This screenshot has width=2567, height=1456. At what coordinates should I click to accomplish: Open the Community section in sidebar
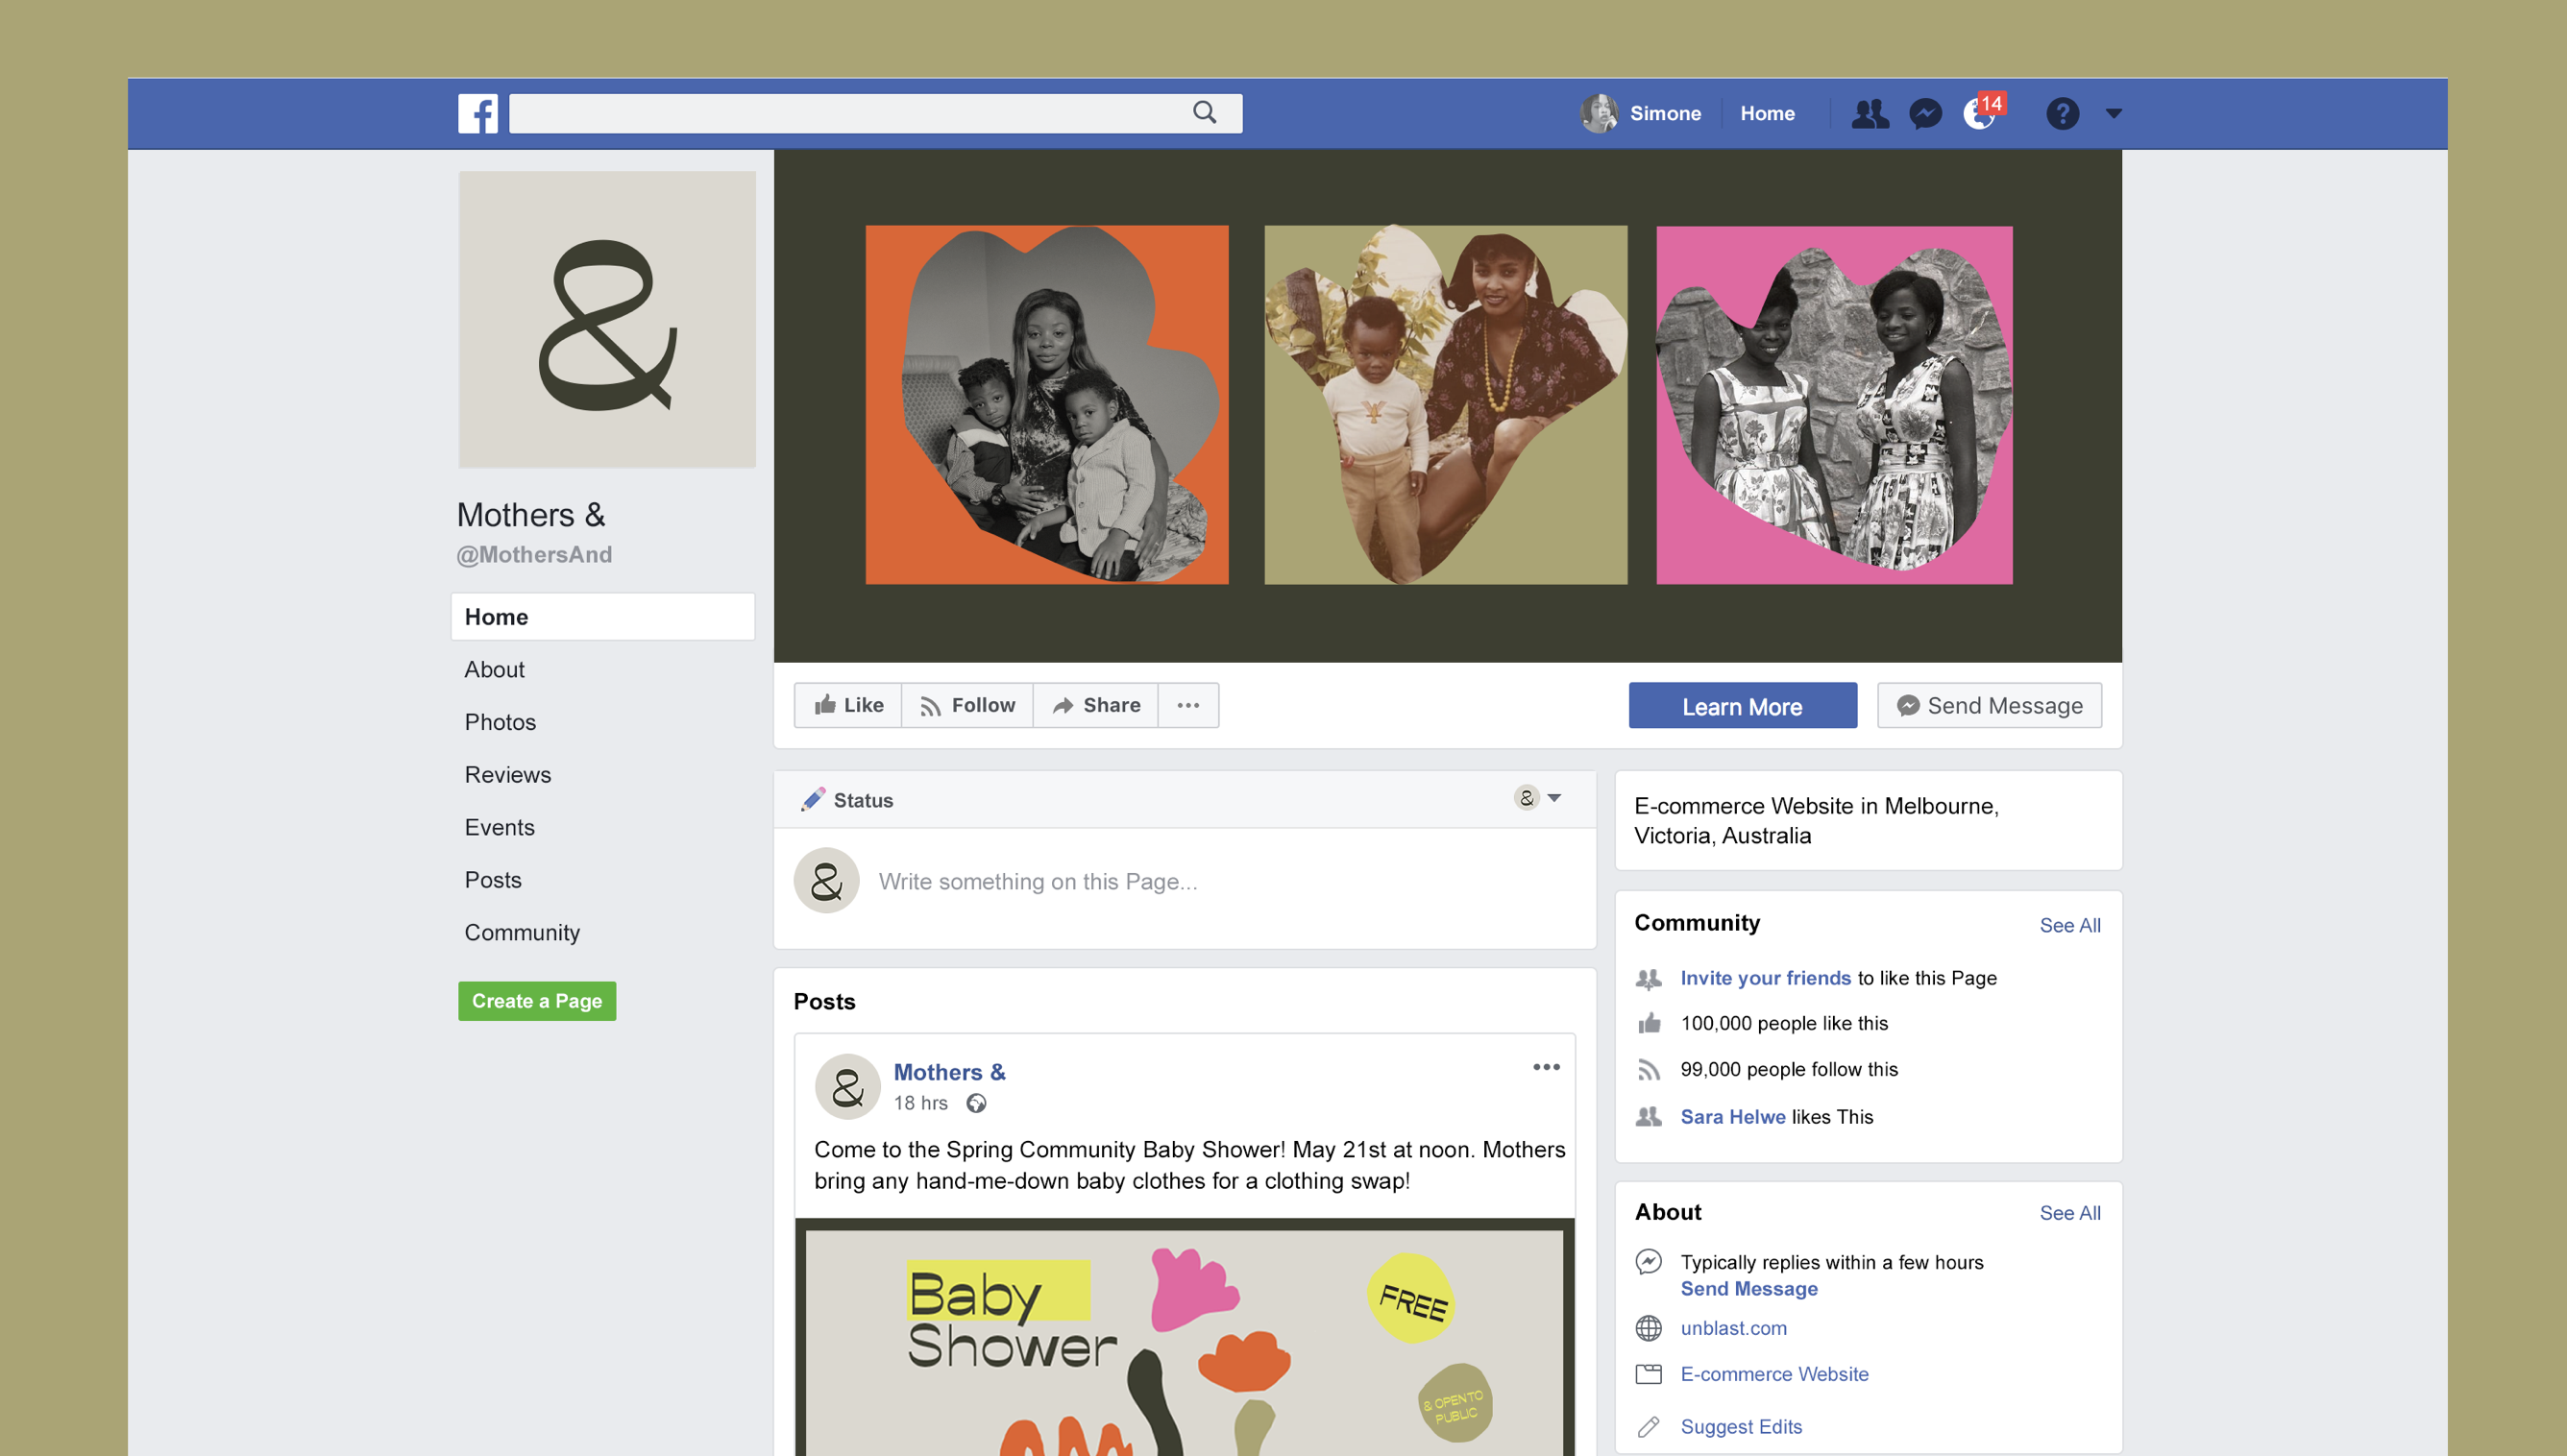[522, 932]
